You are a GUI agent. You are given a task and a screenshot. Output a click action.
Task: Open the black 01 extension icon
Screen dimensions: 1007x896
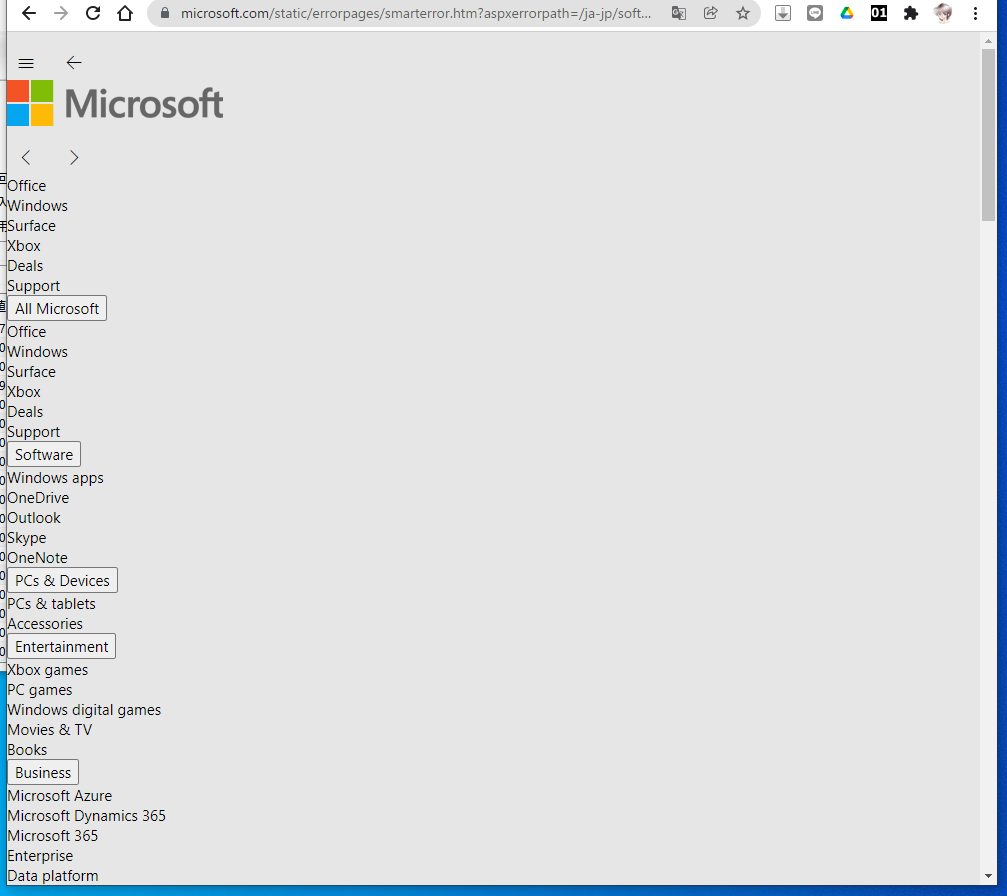click(879, 13)
